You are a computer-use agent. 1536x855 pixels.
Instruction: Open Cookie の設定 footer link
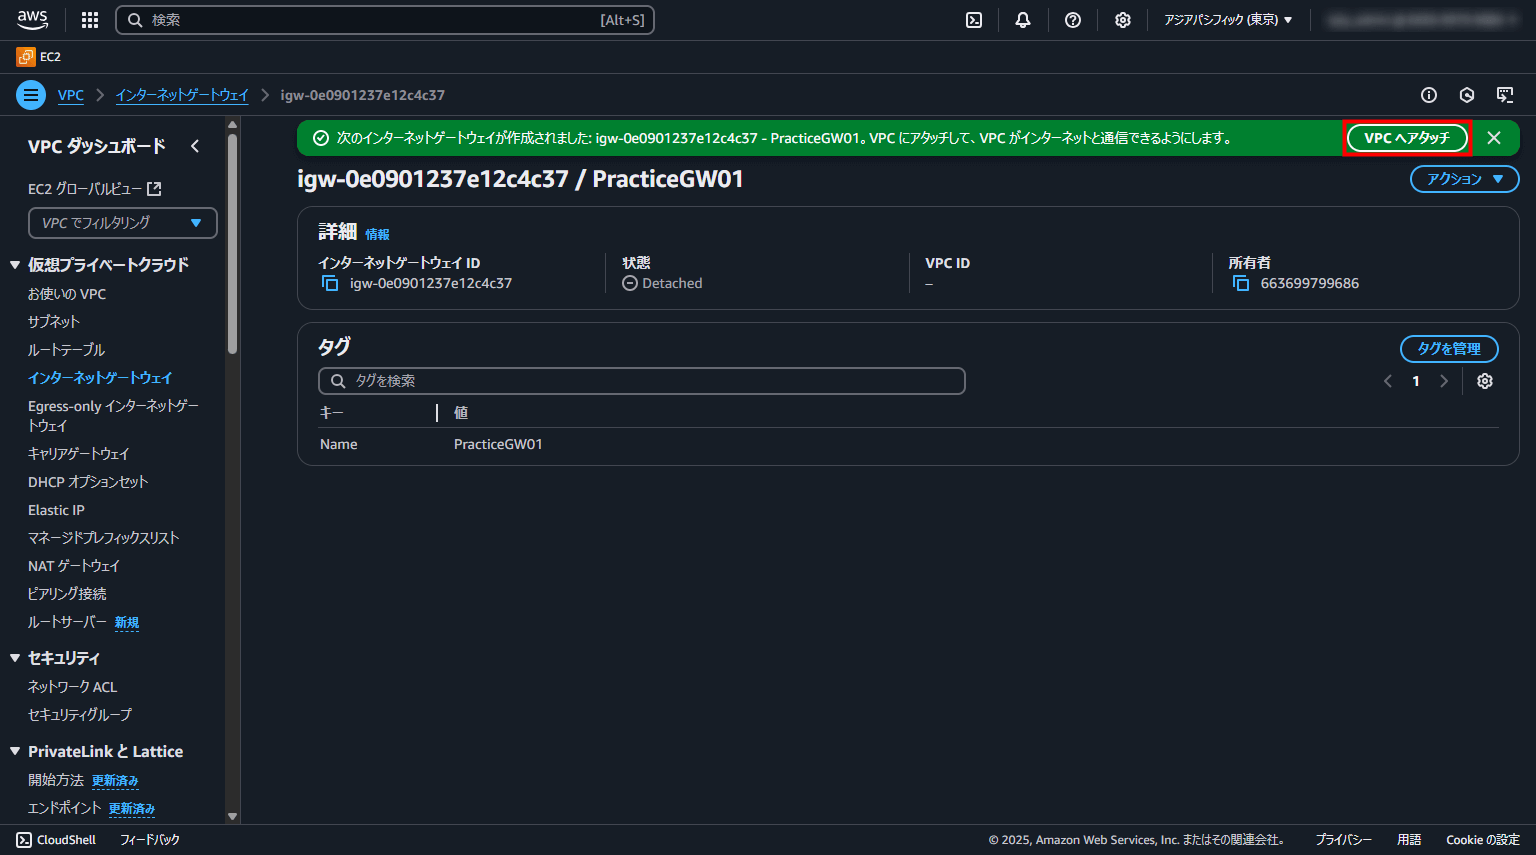coord(1483,840)
